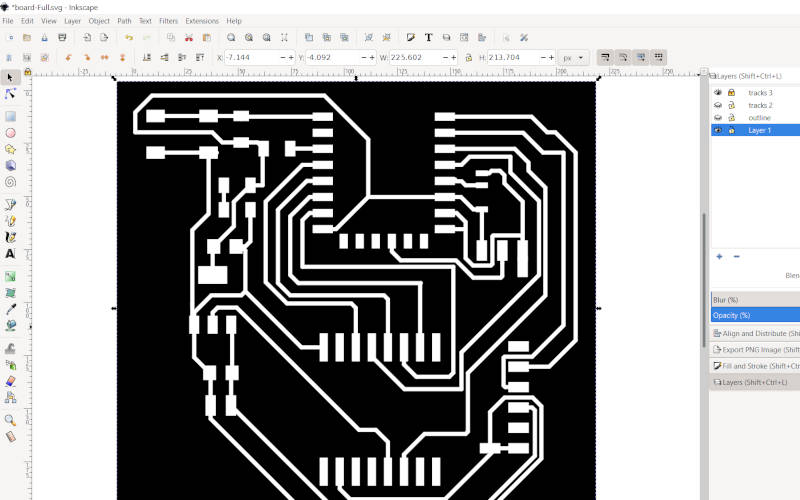Select the Spray tool
This screenshot has width=800, height=500.
point(10,365)
